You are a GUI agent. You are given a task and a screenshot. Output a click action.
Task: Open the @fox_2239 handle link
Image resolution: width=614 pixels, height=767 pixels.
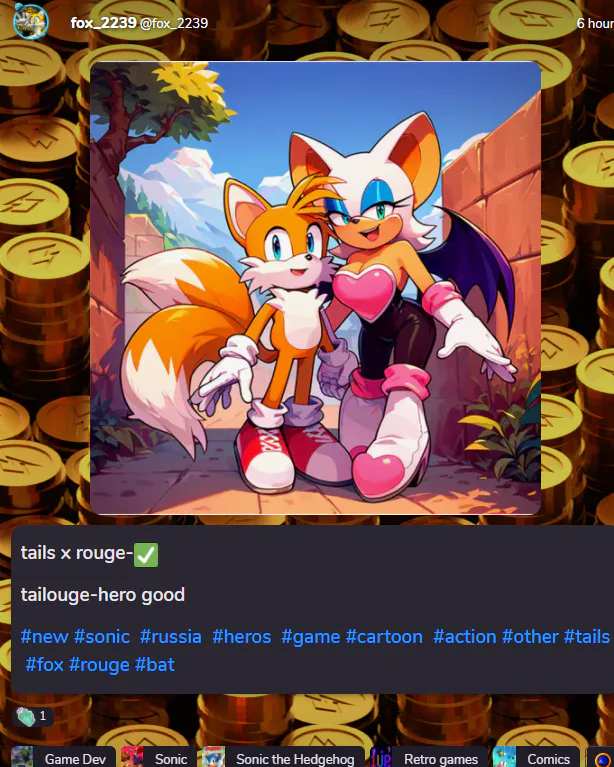174,23
